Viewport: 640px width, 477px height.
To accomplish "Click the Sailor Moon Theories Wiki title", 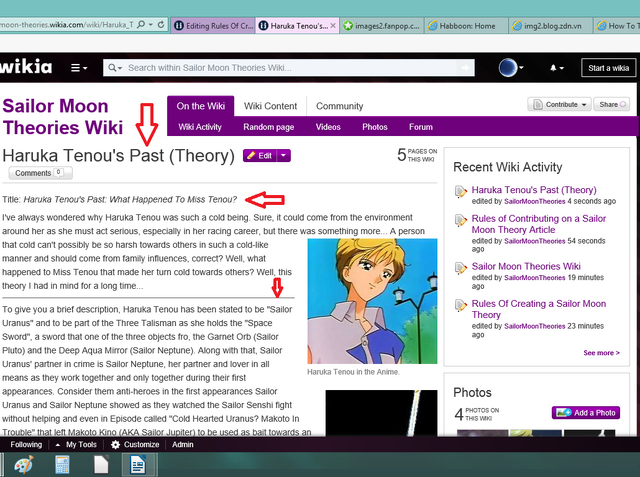I will pos(62,117).
